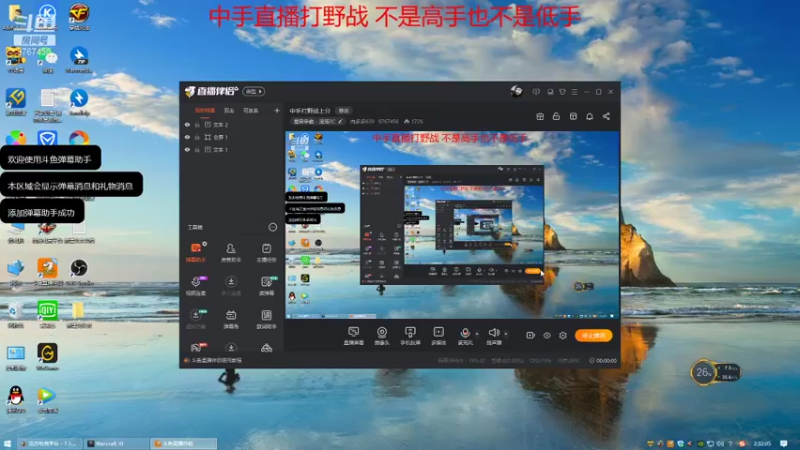Switch to Warcraft III taskbar item
Viewport: 800px width, 450px height.
116,443
